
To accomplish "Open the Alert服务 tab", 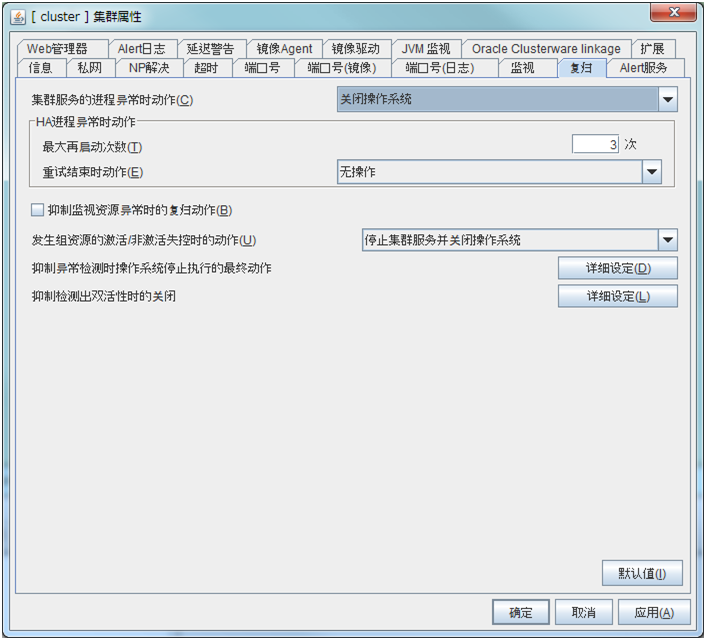I will pyautogui.click(x=644, y=68).
